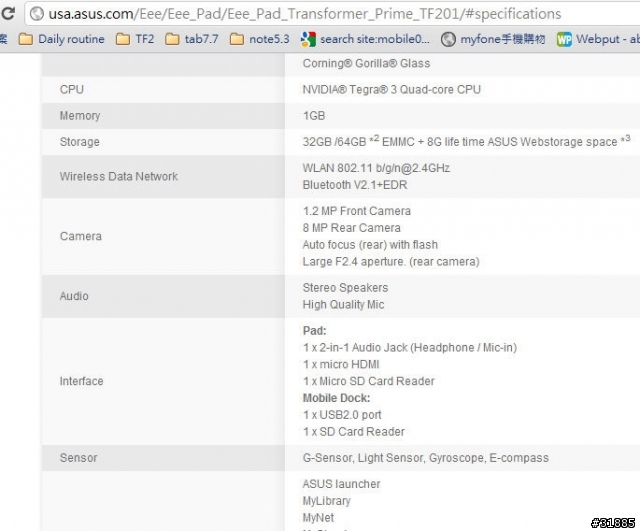640x531 pixels.
Task: Click the Wireless Data Network label
Action: (119, 176)
